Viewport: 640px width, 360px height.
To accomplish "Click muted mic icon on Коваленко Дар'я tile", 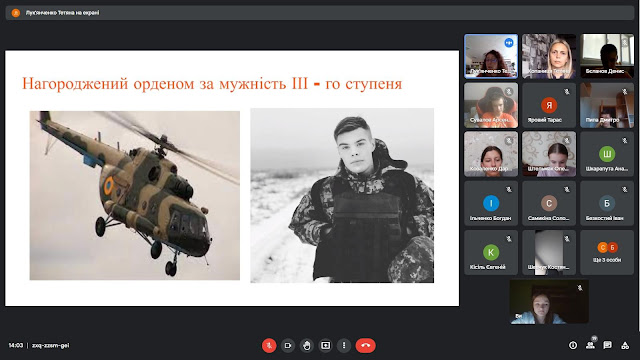I will (x=509, y=140).
